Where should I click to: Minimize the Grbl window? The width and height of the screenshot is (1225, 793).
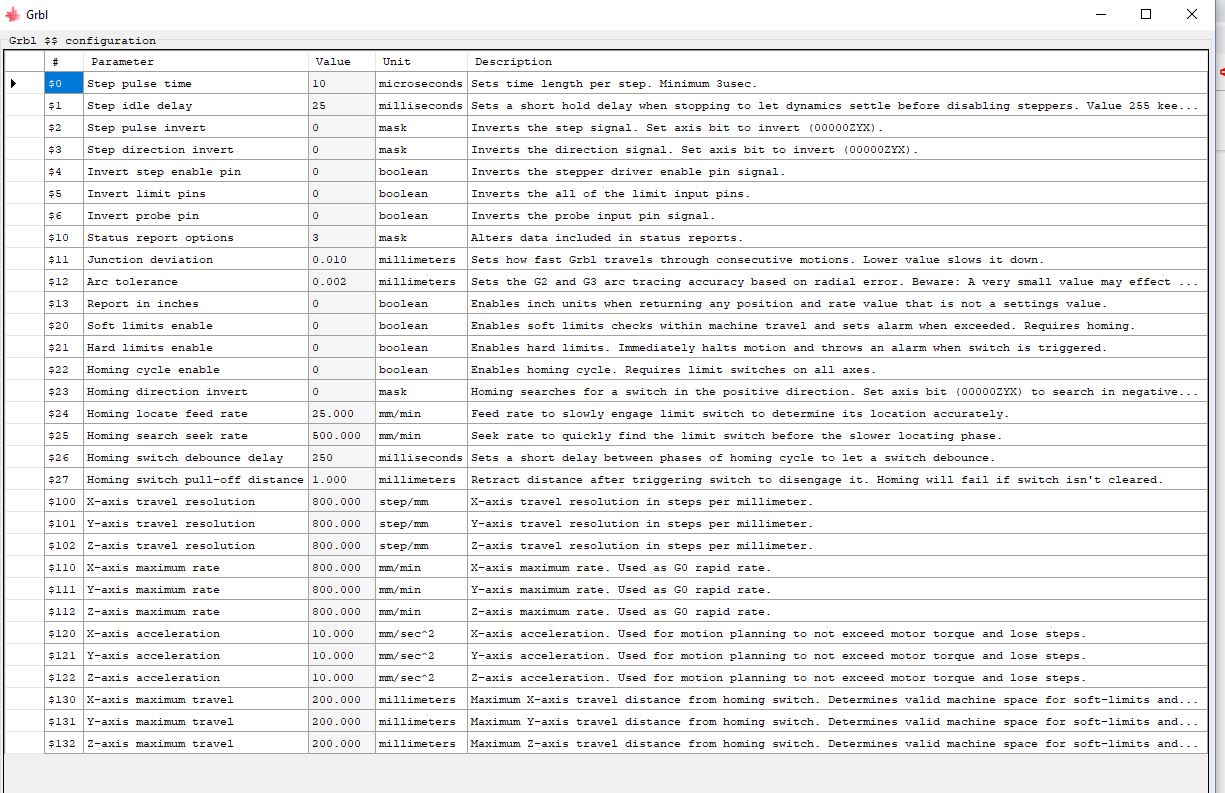tap(1100, 14)
